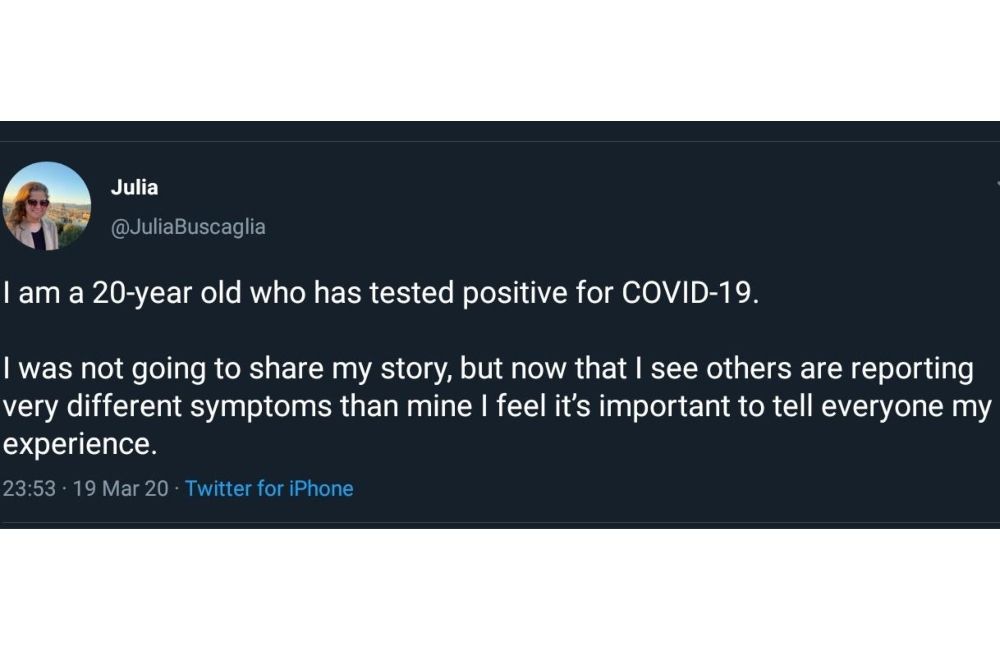Click the tweet line mentioning COVID-19
Screen dimensions: 1000x650
coord(381,293)
